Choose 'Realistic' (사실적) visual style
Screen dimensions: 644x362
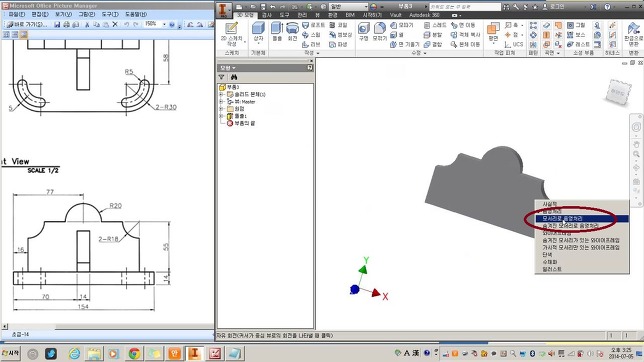(582, 204)
